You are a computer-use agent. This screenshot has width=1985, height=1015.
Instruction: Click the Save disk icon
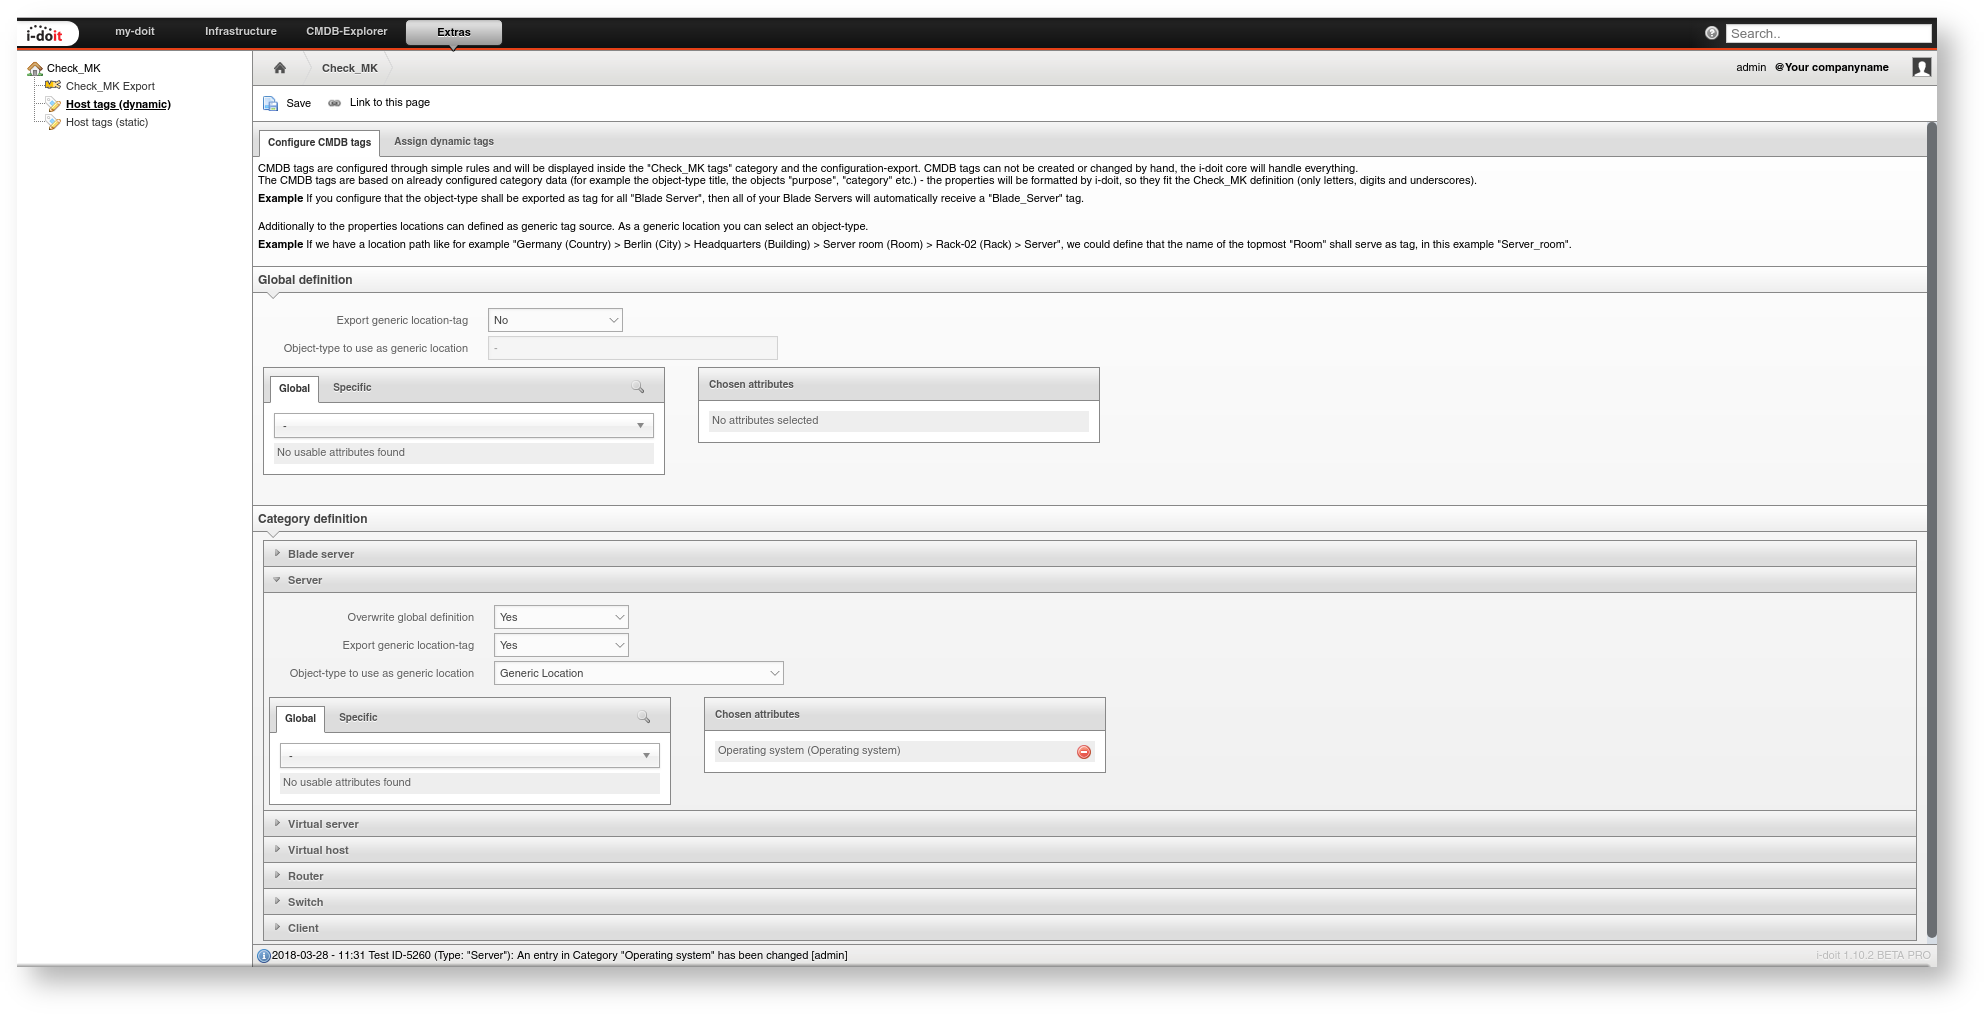(270, 103)
